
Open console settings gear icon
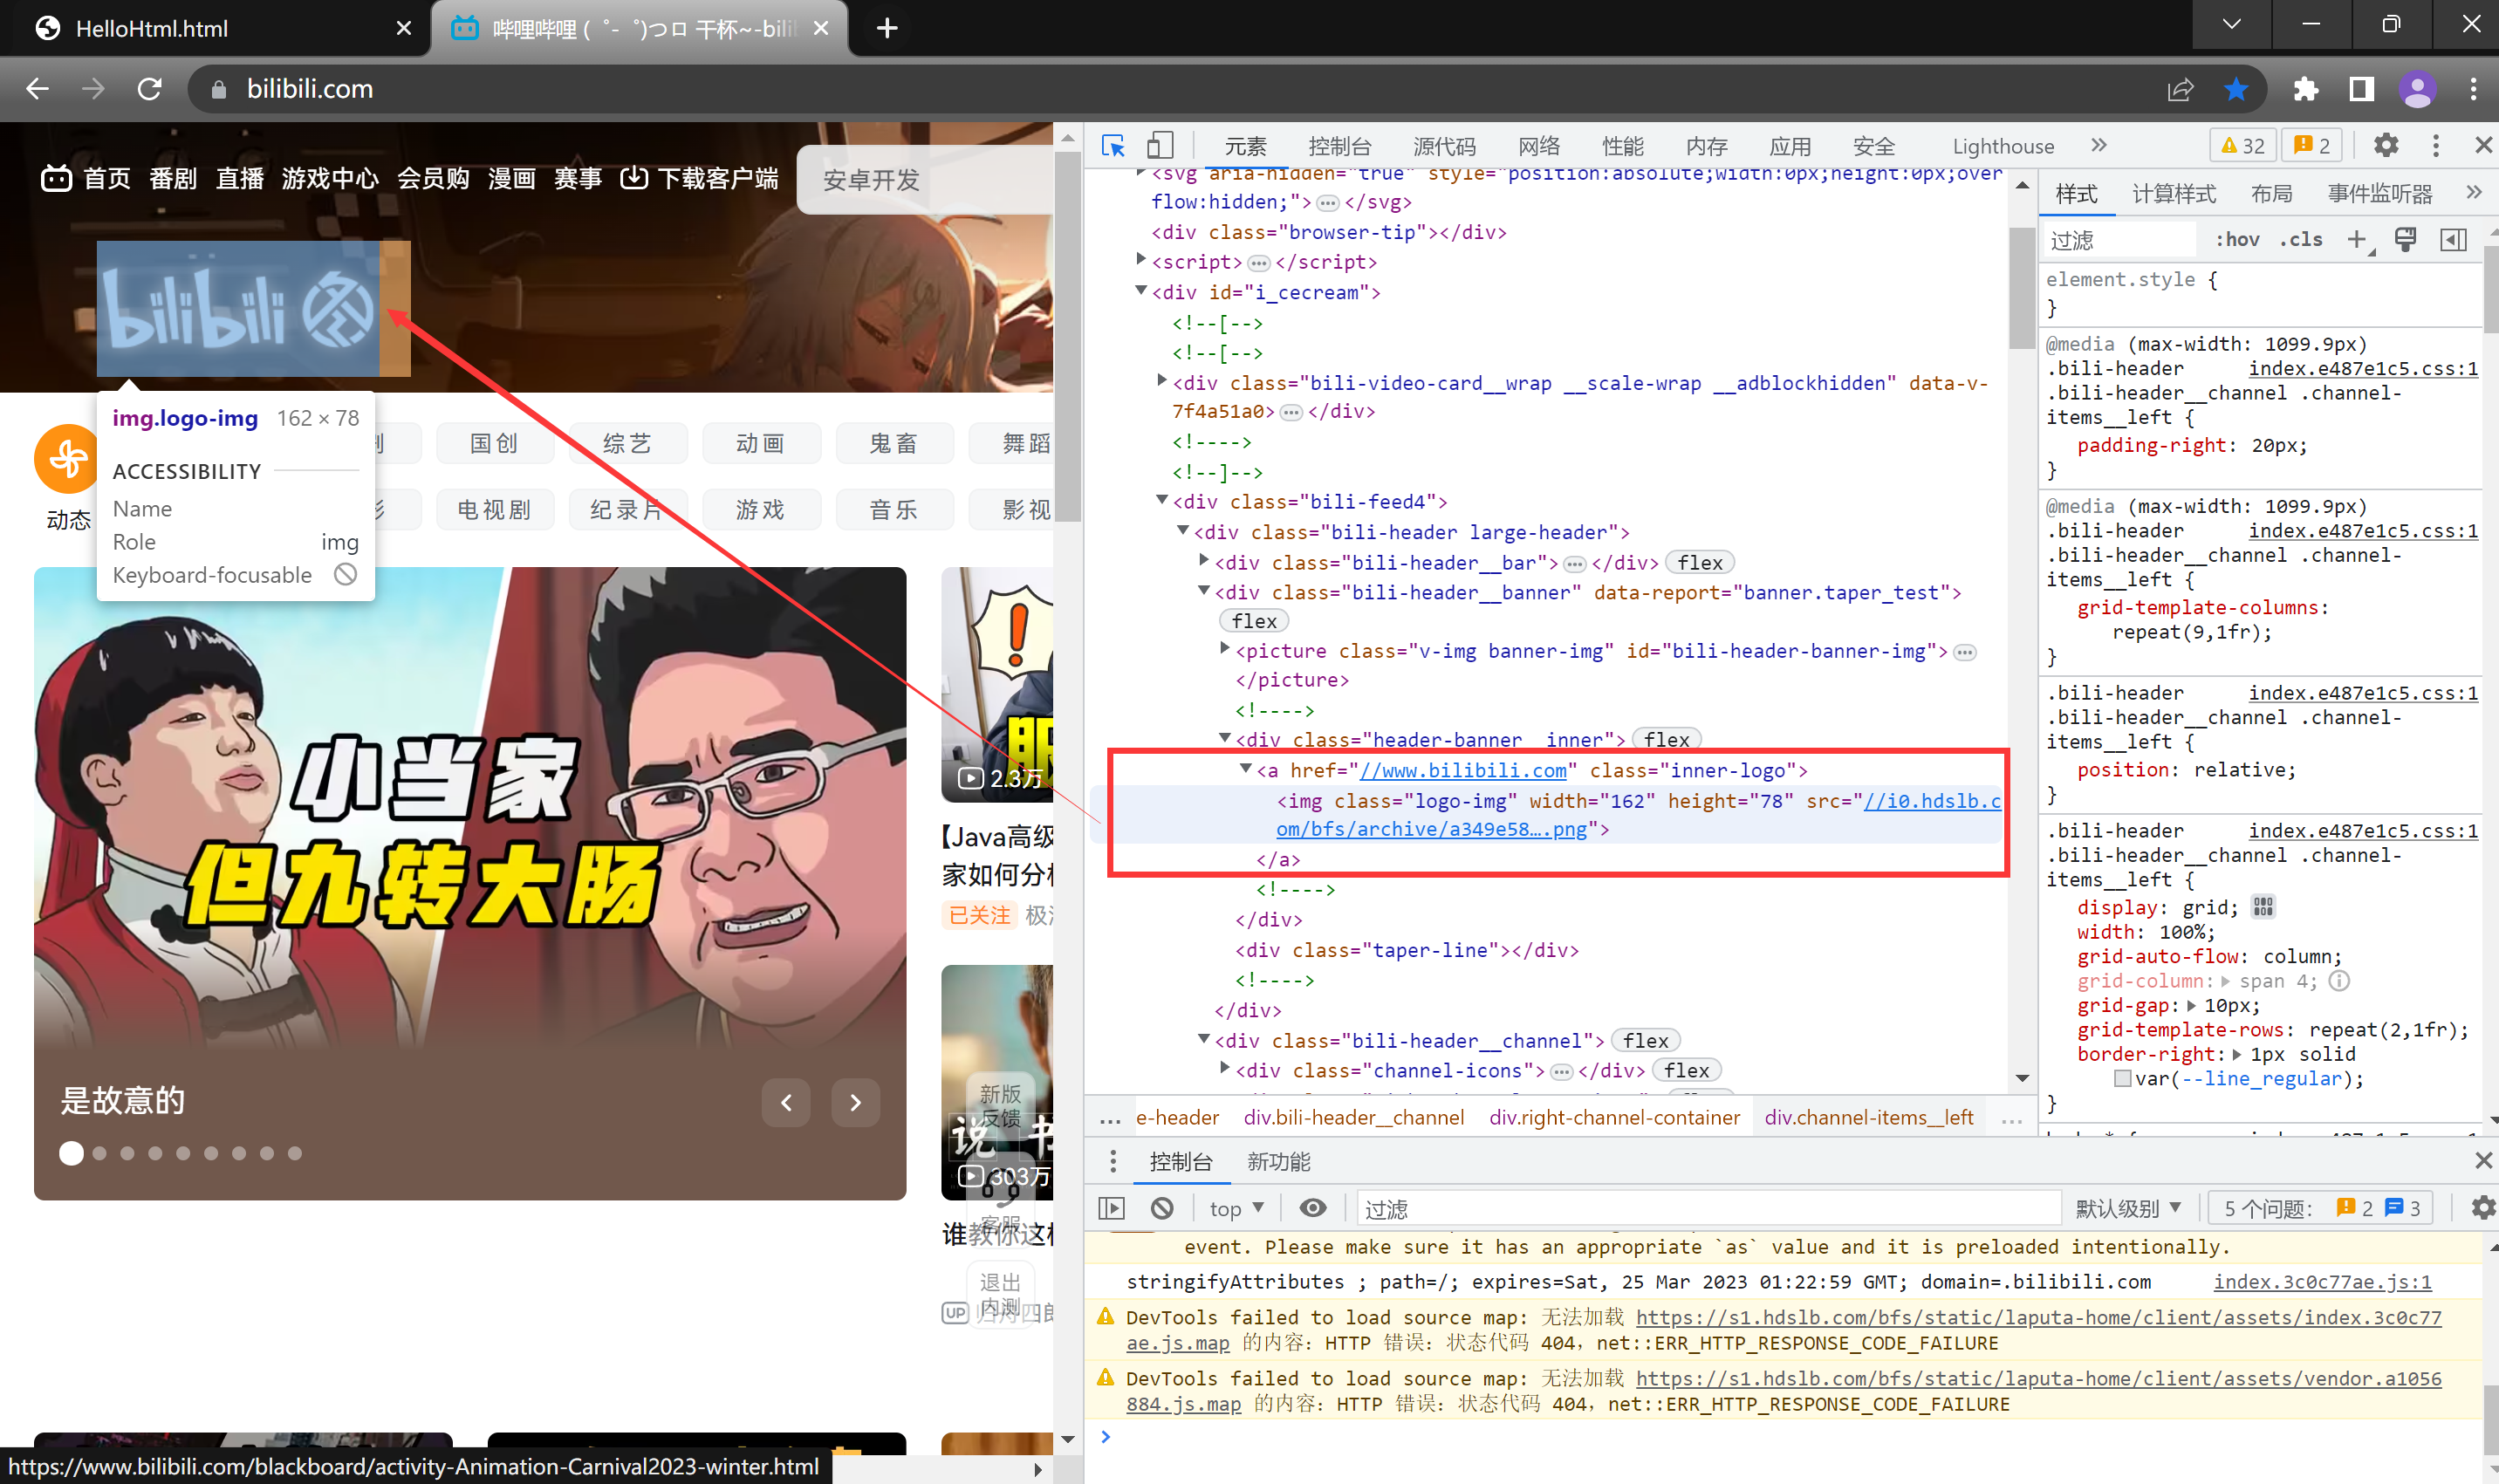pos(2483,1208)
